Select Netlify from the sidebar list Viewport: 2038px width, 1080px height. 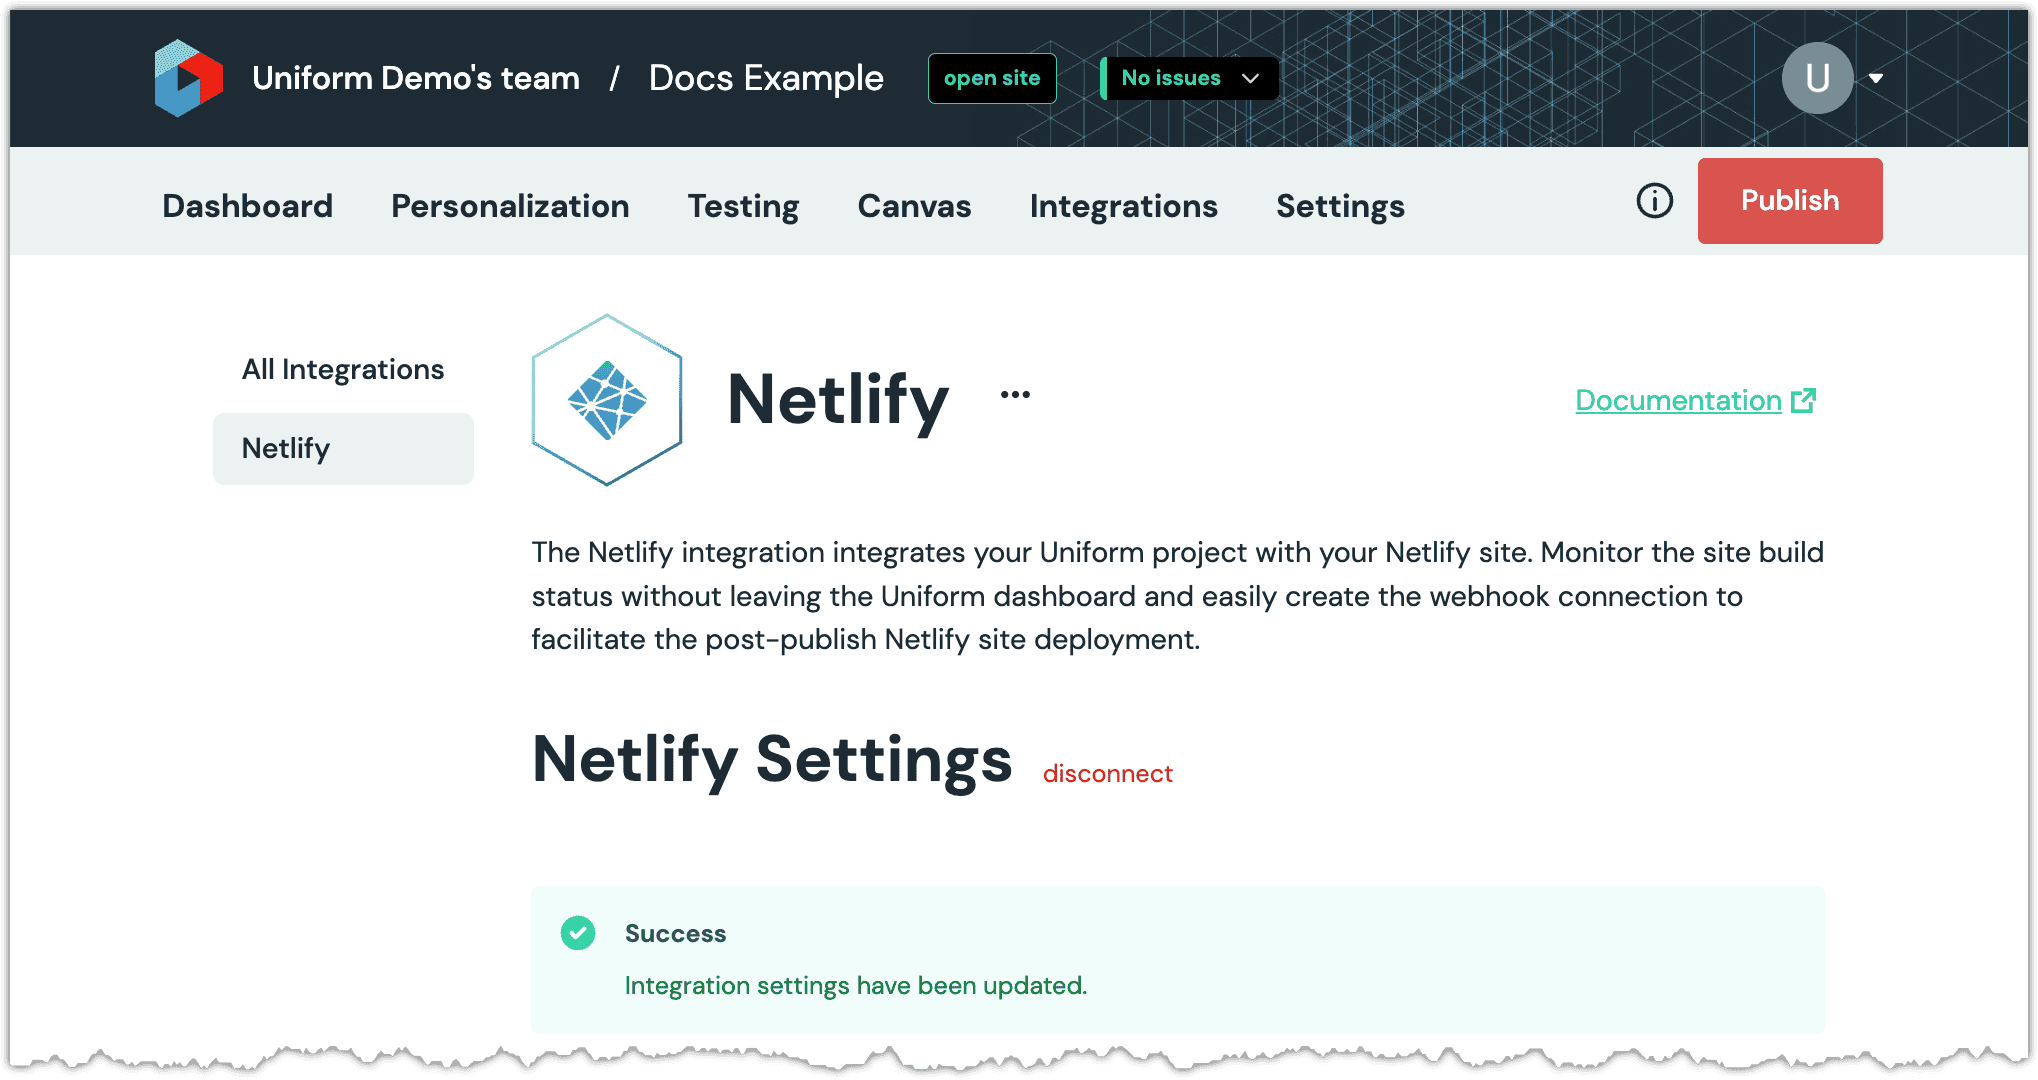click(342, 446)
